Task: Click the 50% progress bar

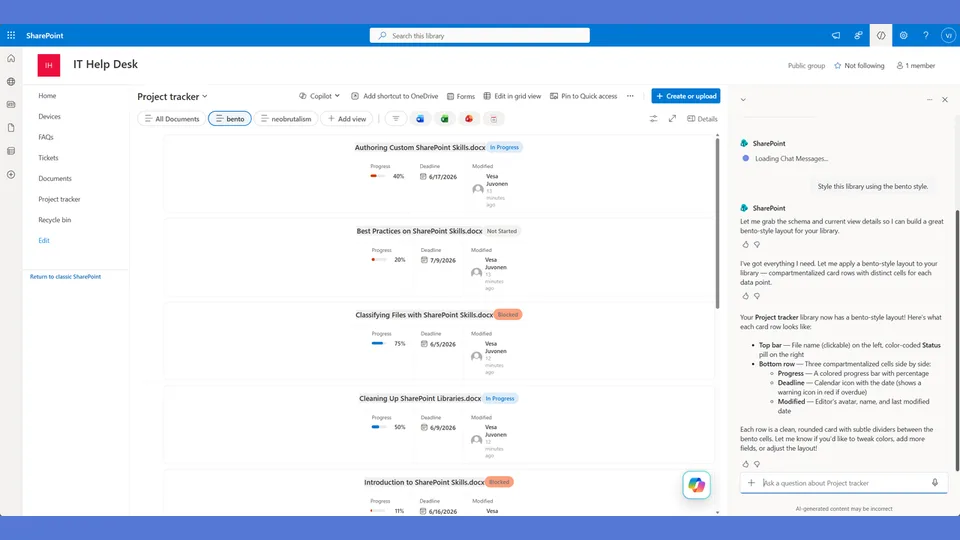Action: click(x=379, y=427)
